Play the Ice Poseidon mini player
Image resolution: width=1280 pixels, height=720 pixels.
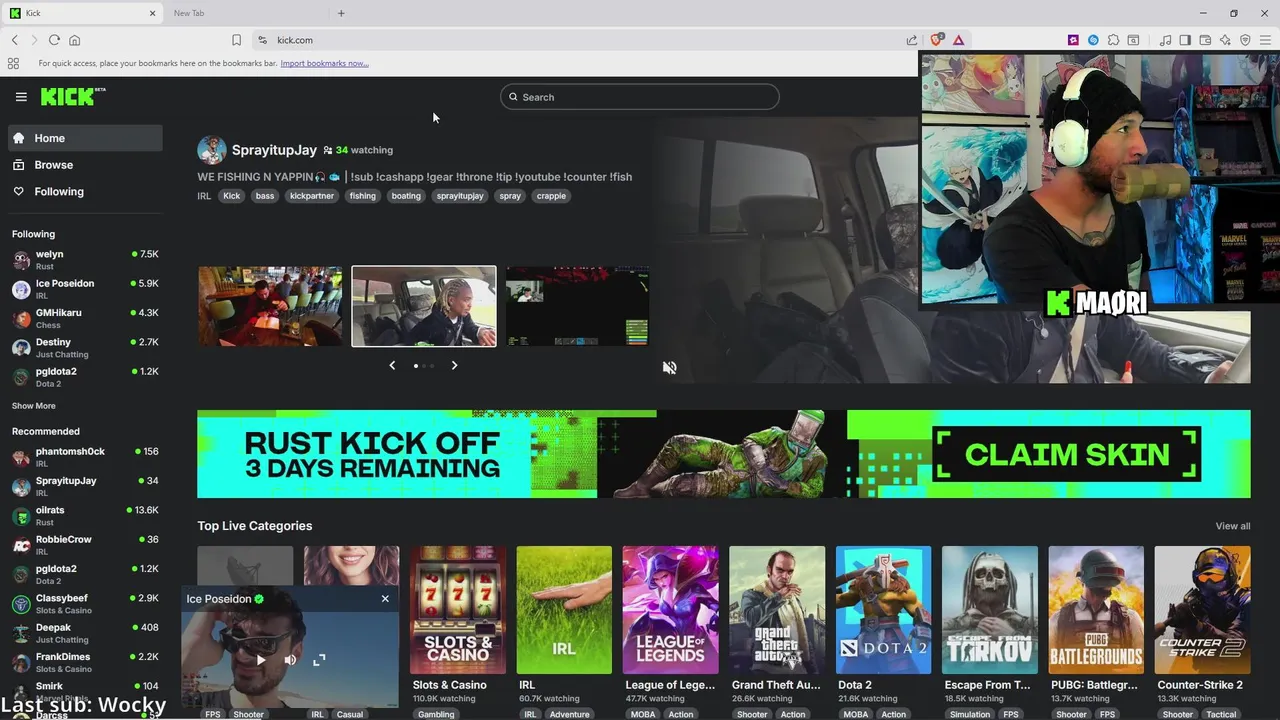(x=261, y=660)
